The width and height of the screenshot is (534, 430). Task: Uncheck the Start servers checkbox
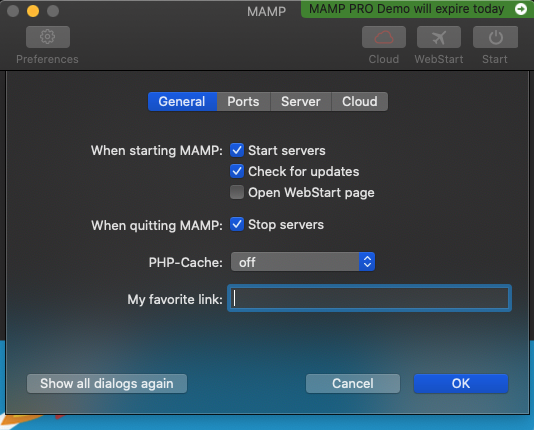237,150
